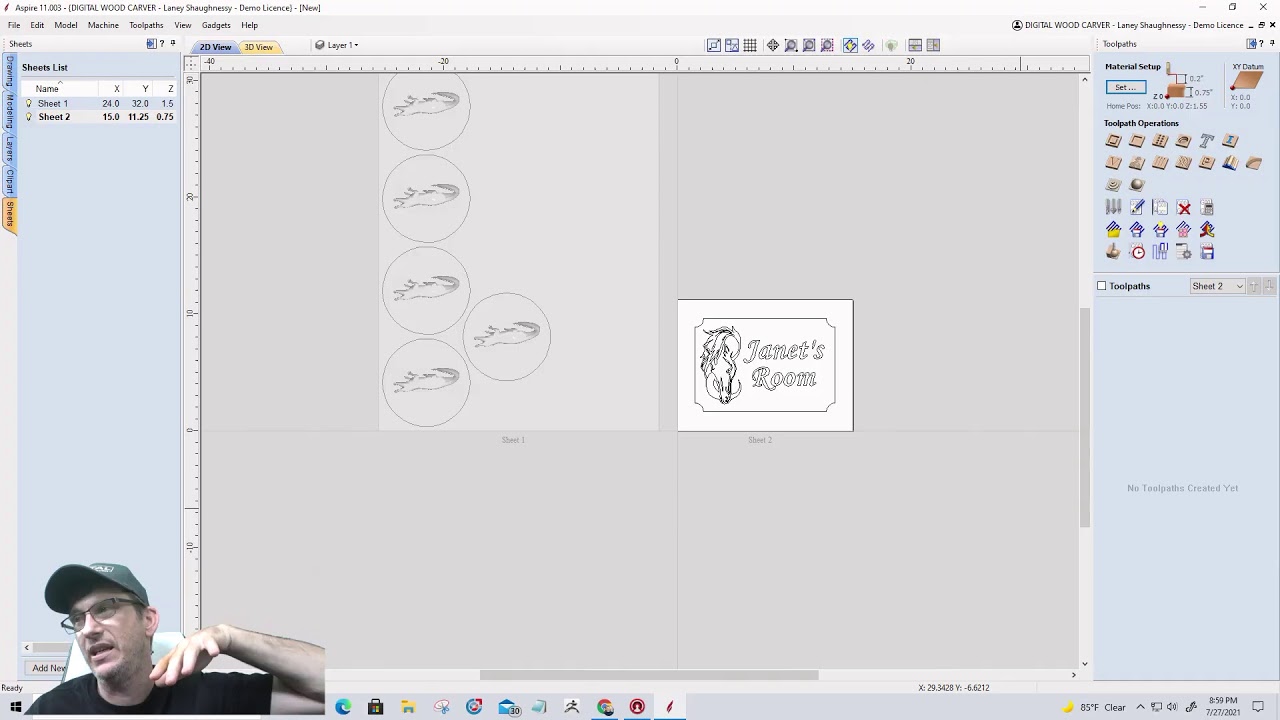Open the Machine menu
Viewport: 1280px width, 720px height.
click(103, 25)
